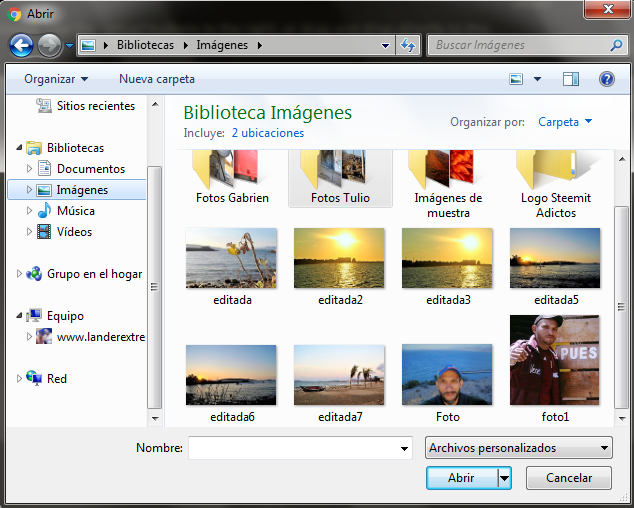Click Imágenes in the address breadcrumb
634x508 pixels.
(x=222, y=45)
